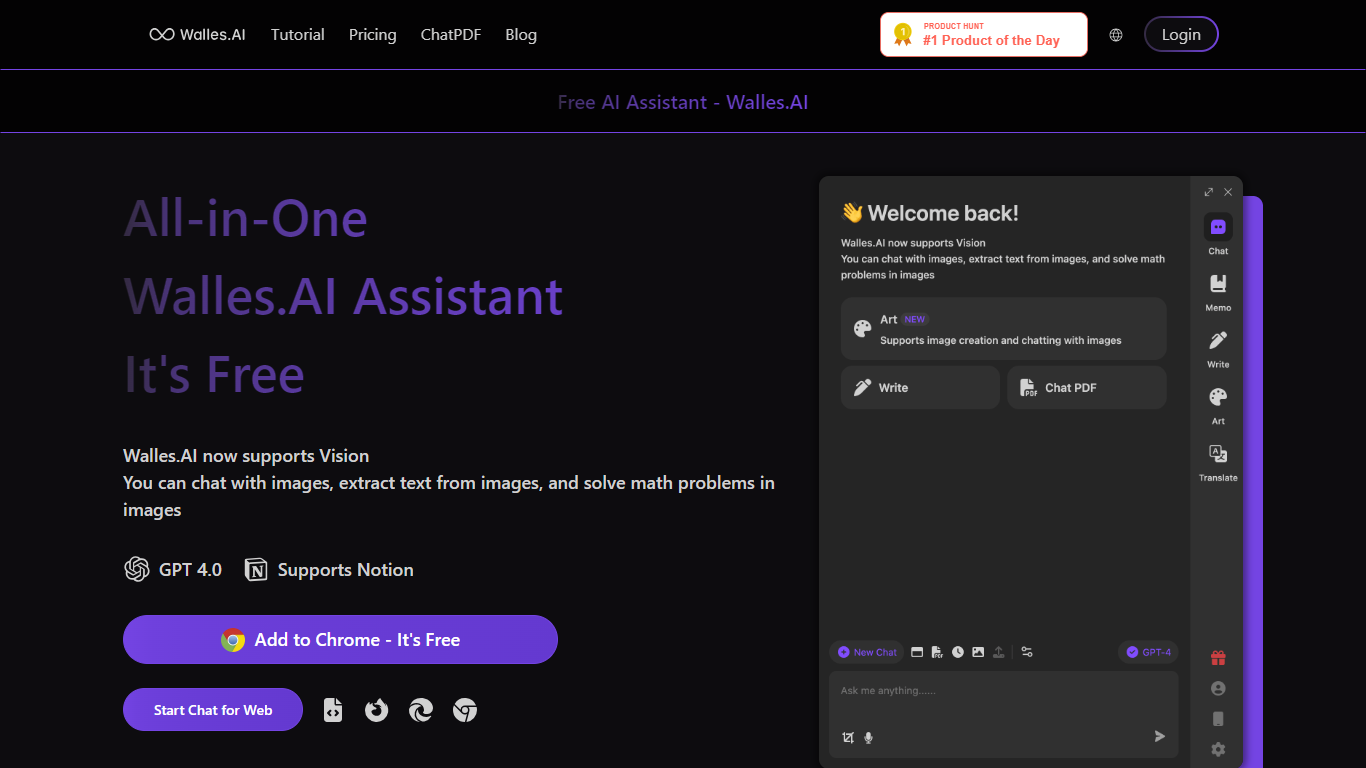
Task: Click the Start Chat for Web button
Action: click(x=213, y=710)
